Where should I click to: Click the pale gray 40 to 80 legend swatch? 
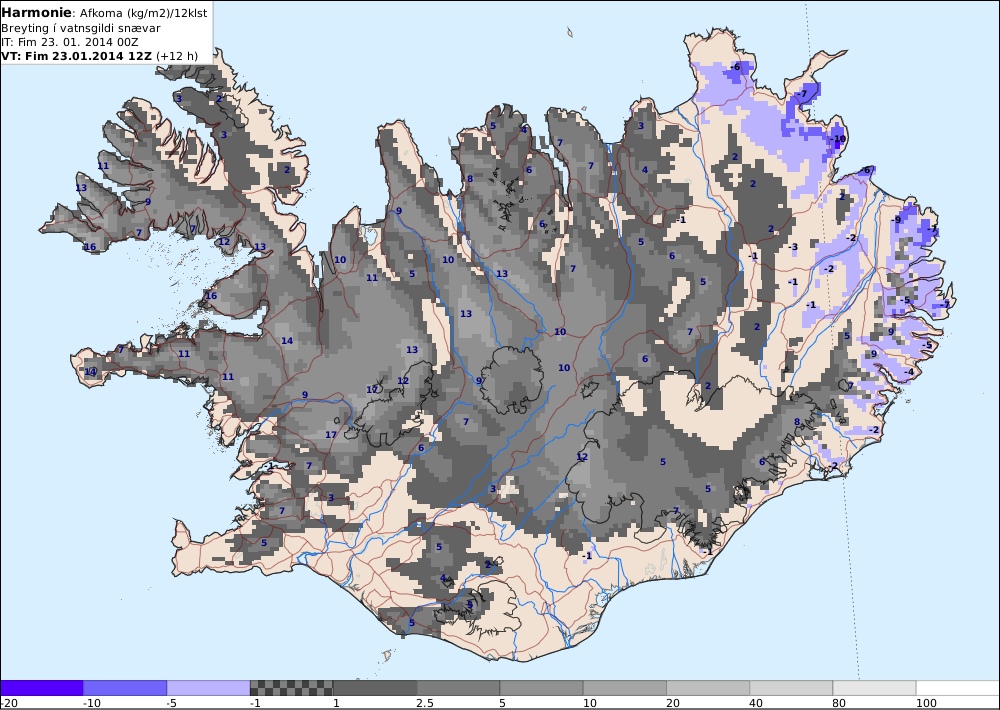click(x=791, y=688)
